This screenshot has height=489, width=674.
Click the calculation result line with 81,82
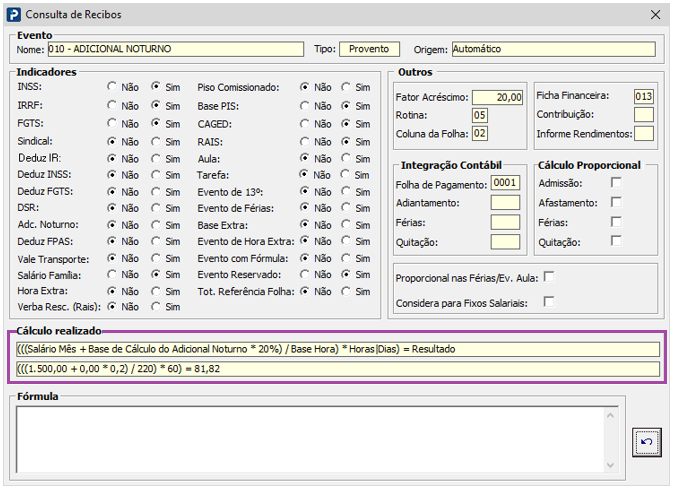coord(337,369)
